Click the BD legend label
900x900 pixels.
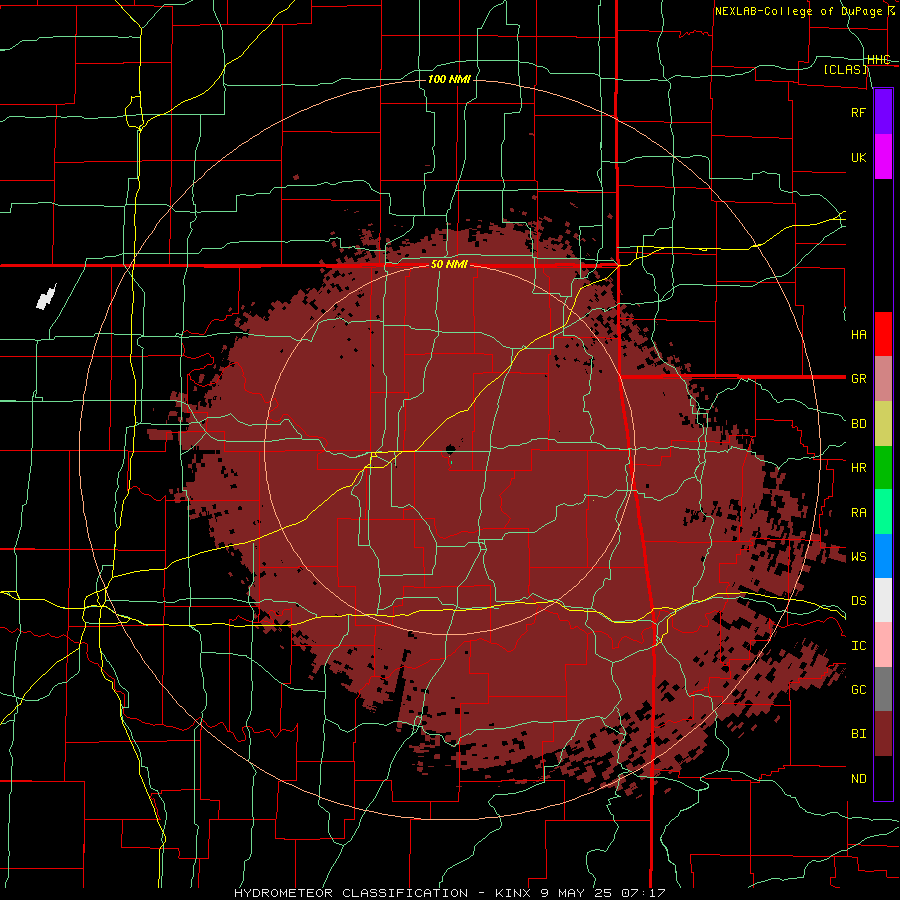tap(858, 424)
